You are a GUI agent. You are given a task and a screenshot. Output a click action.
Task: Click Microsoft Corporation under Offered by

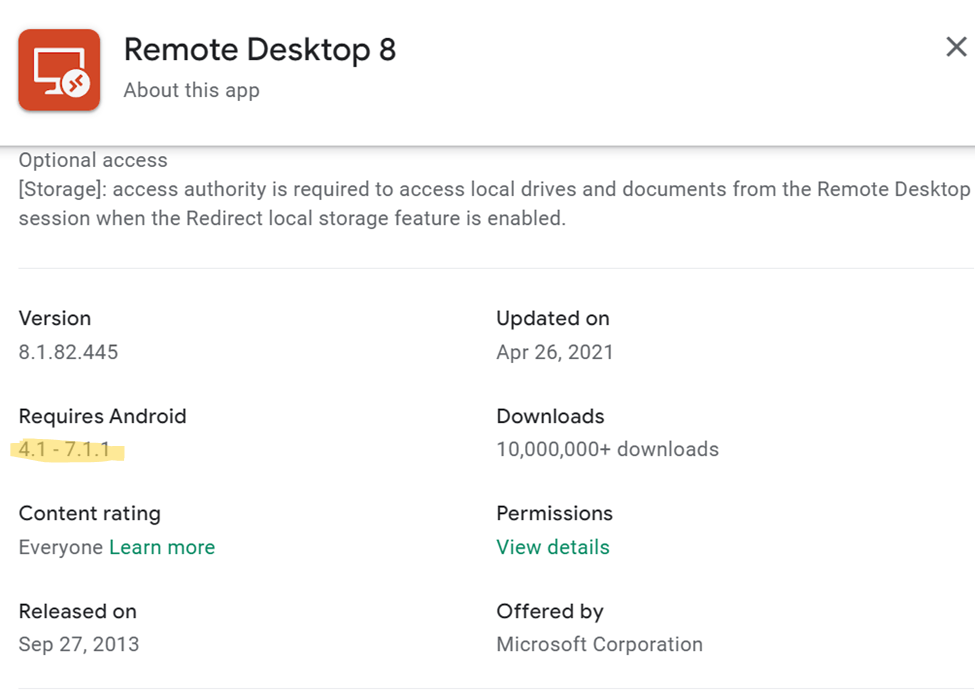click(599, 644)
